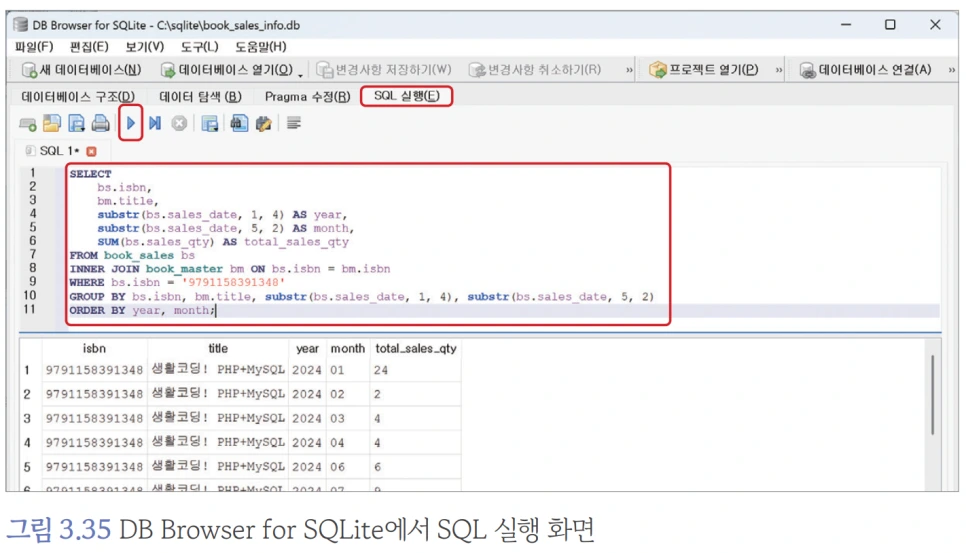Run all SQL with blue play icon
The width and height of the screenshot is (966, 553).
131,123
